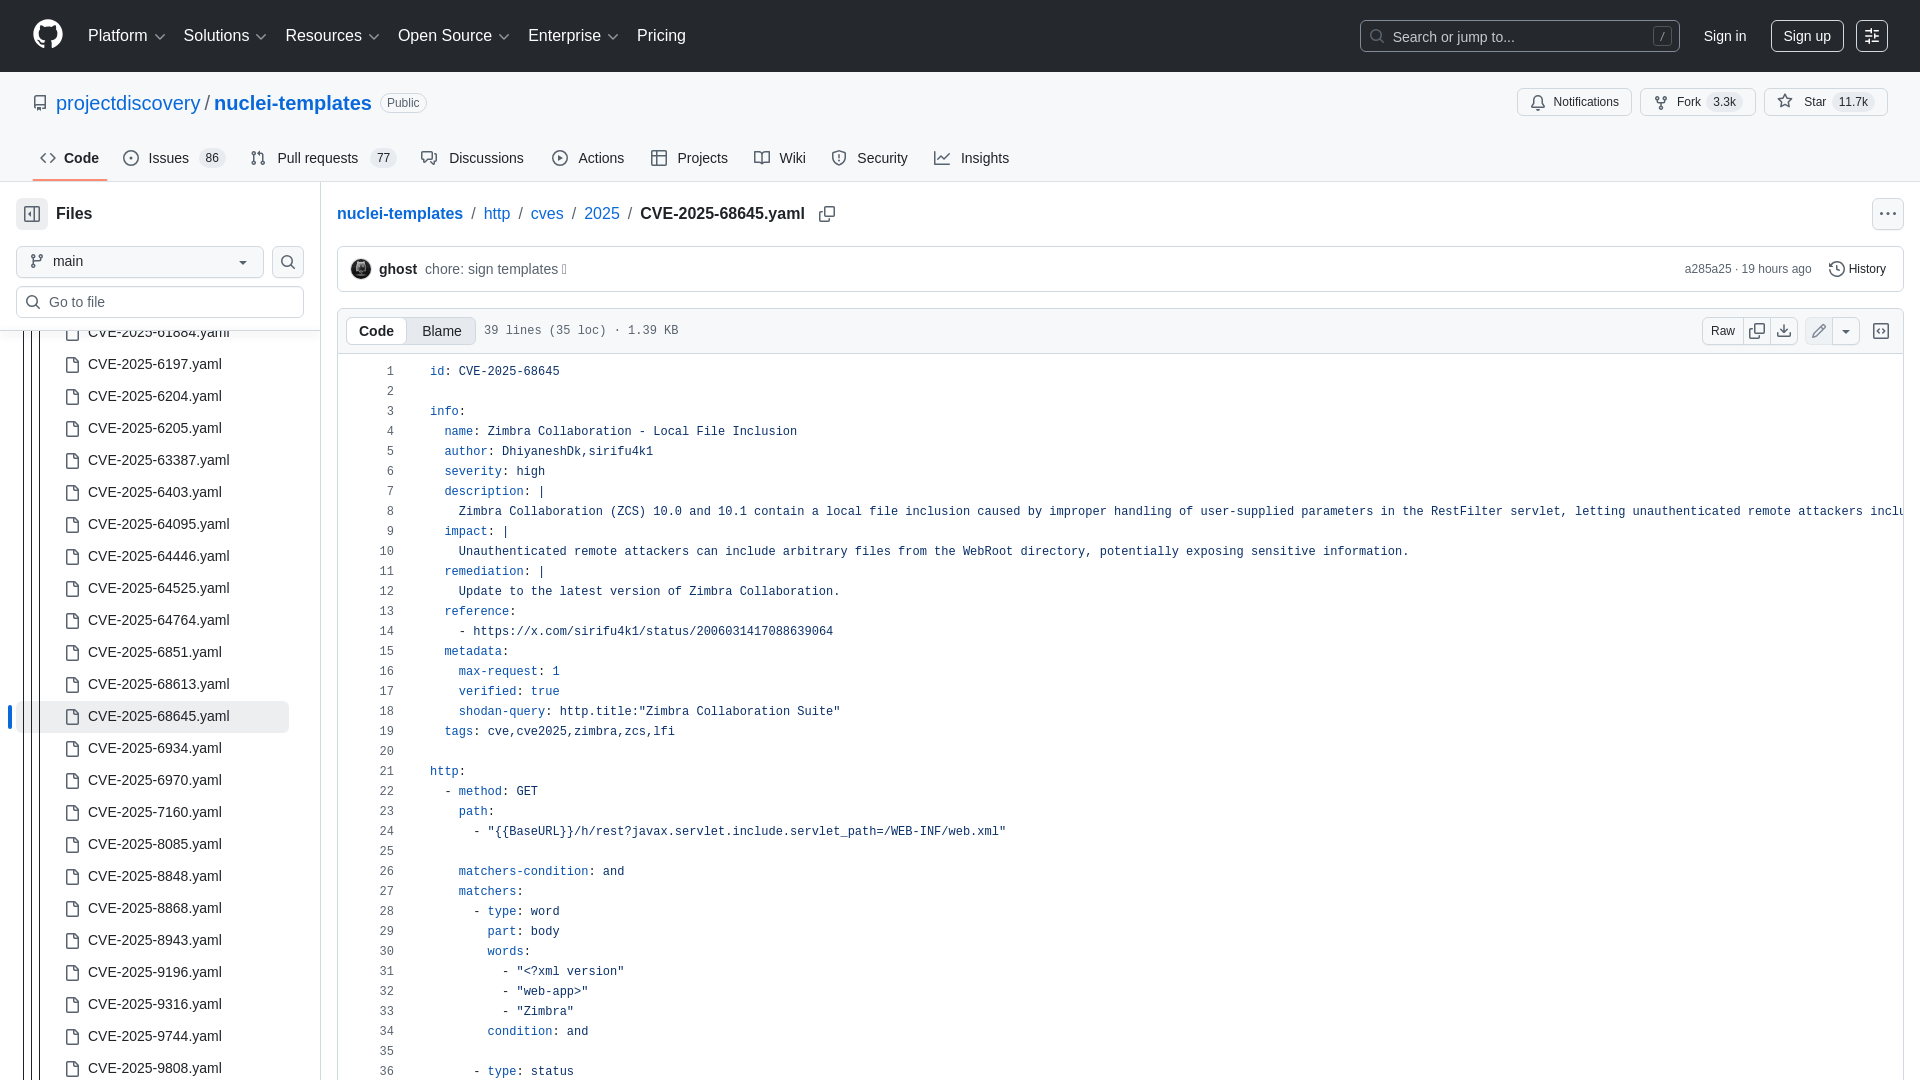The height and width of the screenshot is (1080, 1920).
Task: Switch to the Blame view
Action: (x=441, y=331)
